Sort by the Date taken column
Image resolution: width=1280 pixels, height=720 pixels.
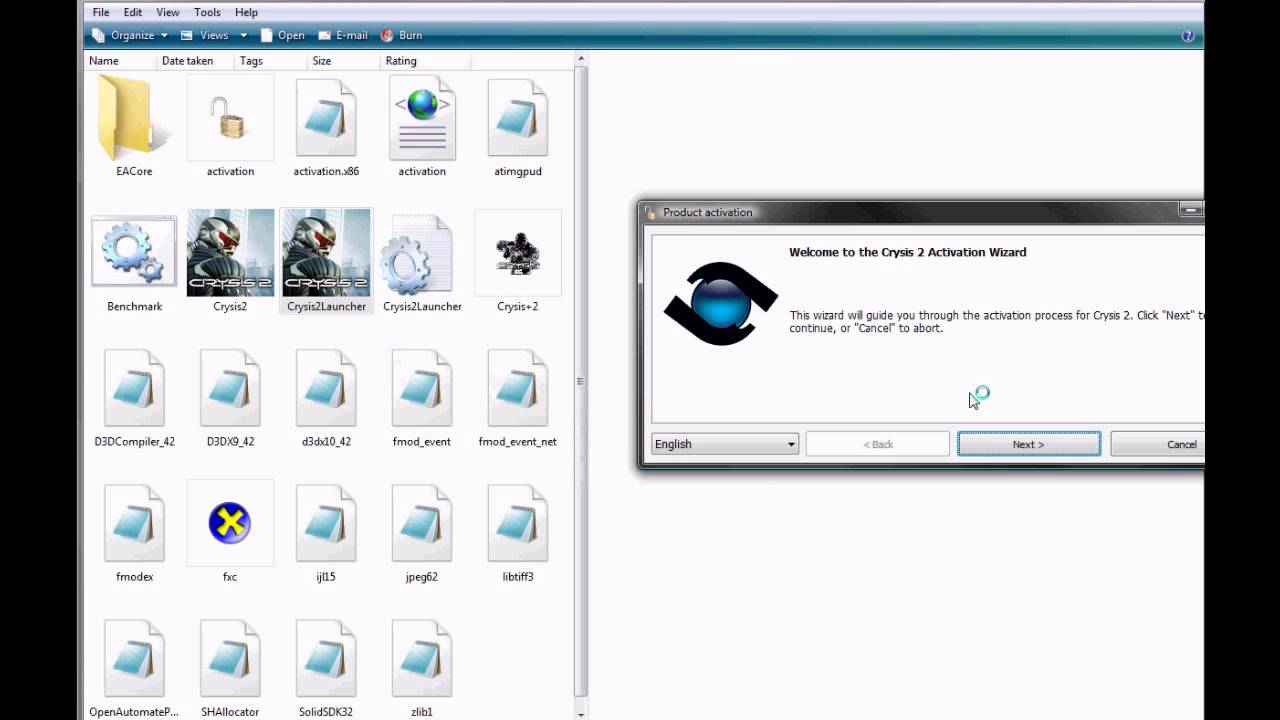tap(196, 61)
